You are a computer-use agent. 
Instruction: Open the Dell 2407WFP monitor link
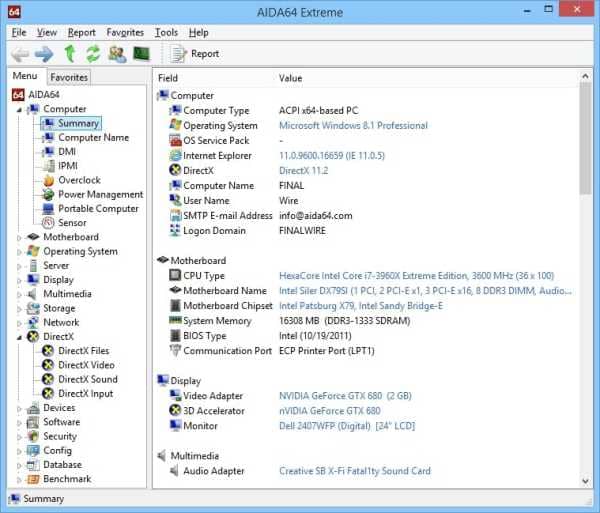pyautogui.click(x=347, y=426)
